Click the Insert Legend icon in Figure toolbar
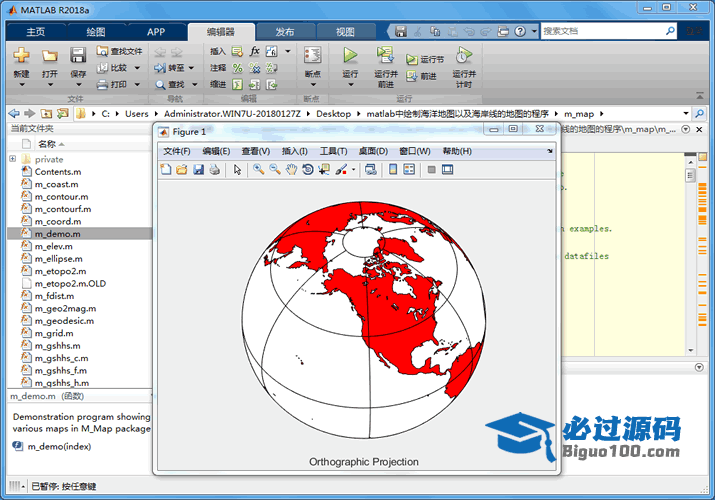The width and height of the screenshot is (715, 500). [410, 170]
